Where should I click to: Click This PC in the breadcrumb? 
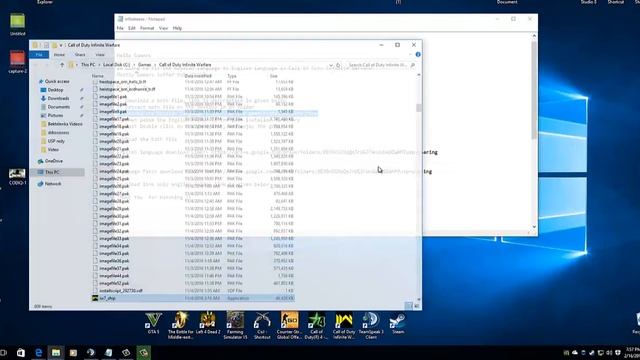(88, 65)
